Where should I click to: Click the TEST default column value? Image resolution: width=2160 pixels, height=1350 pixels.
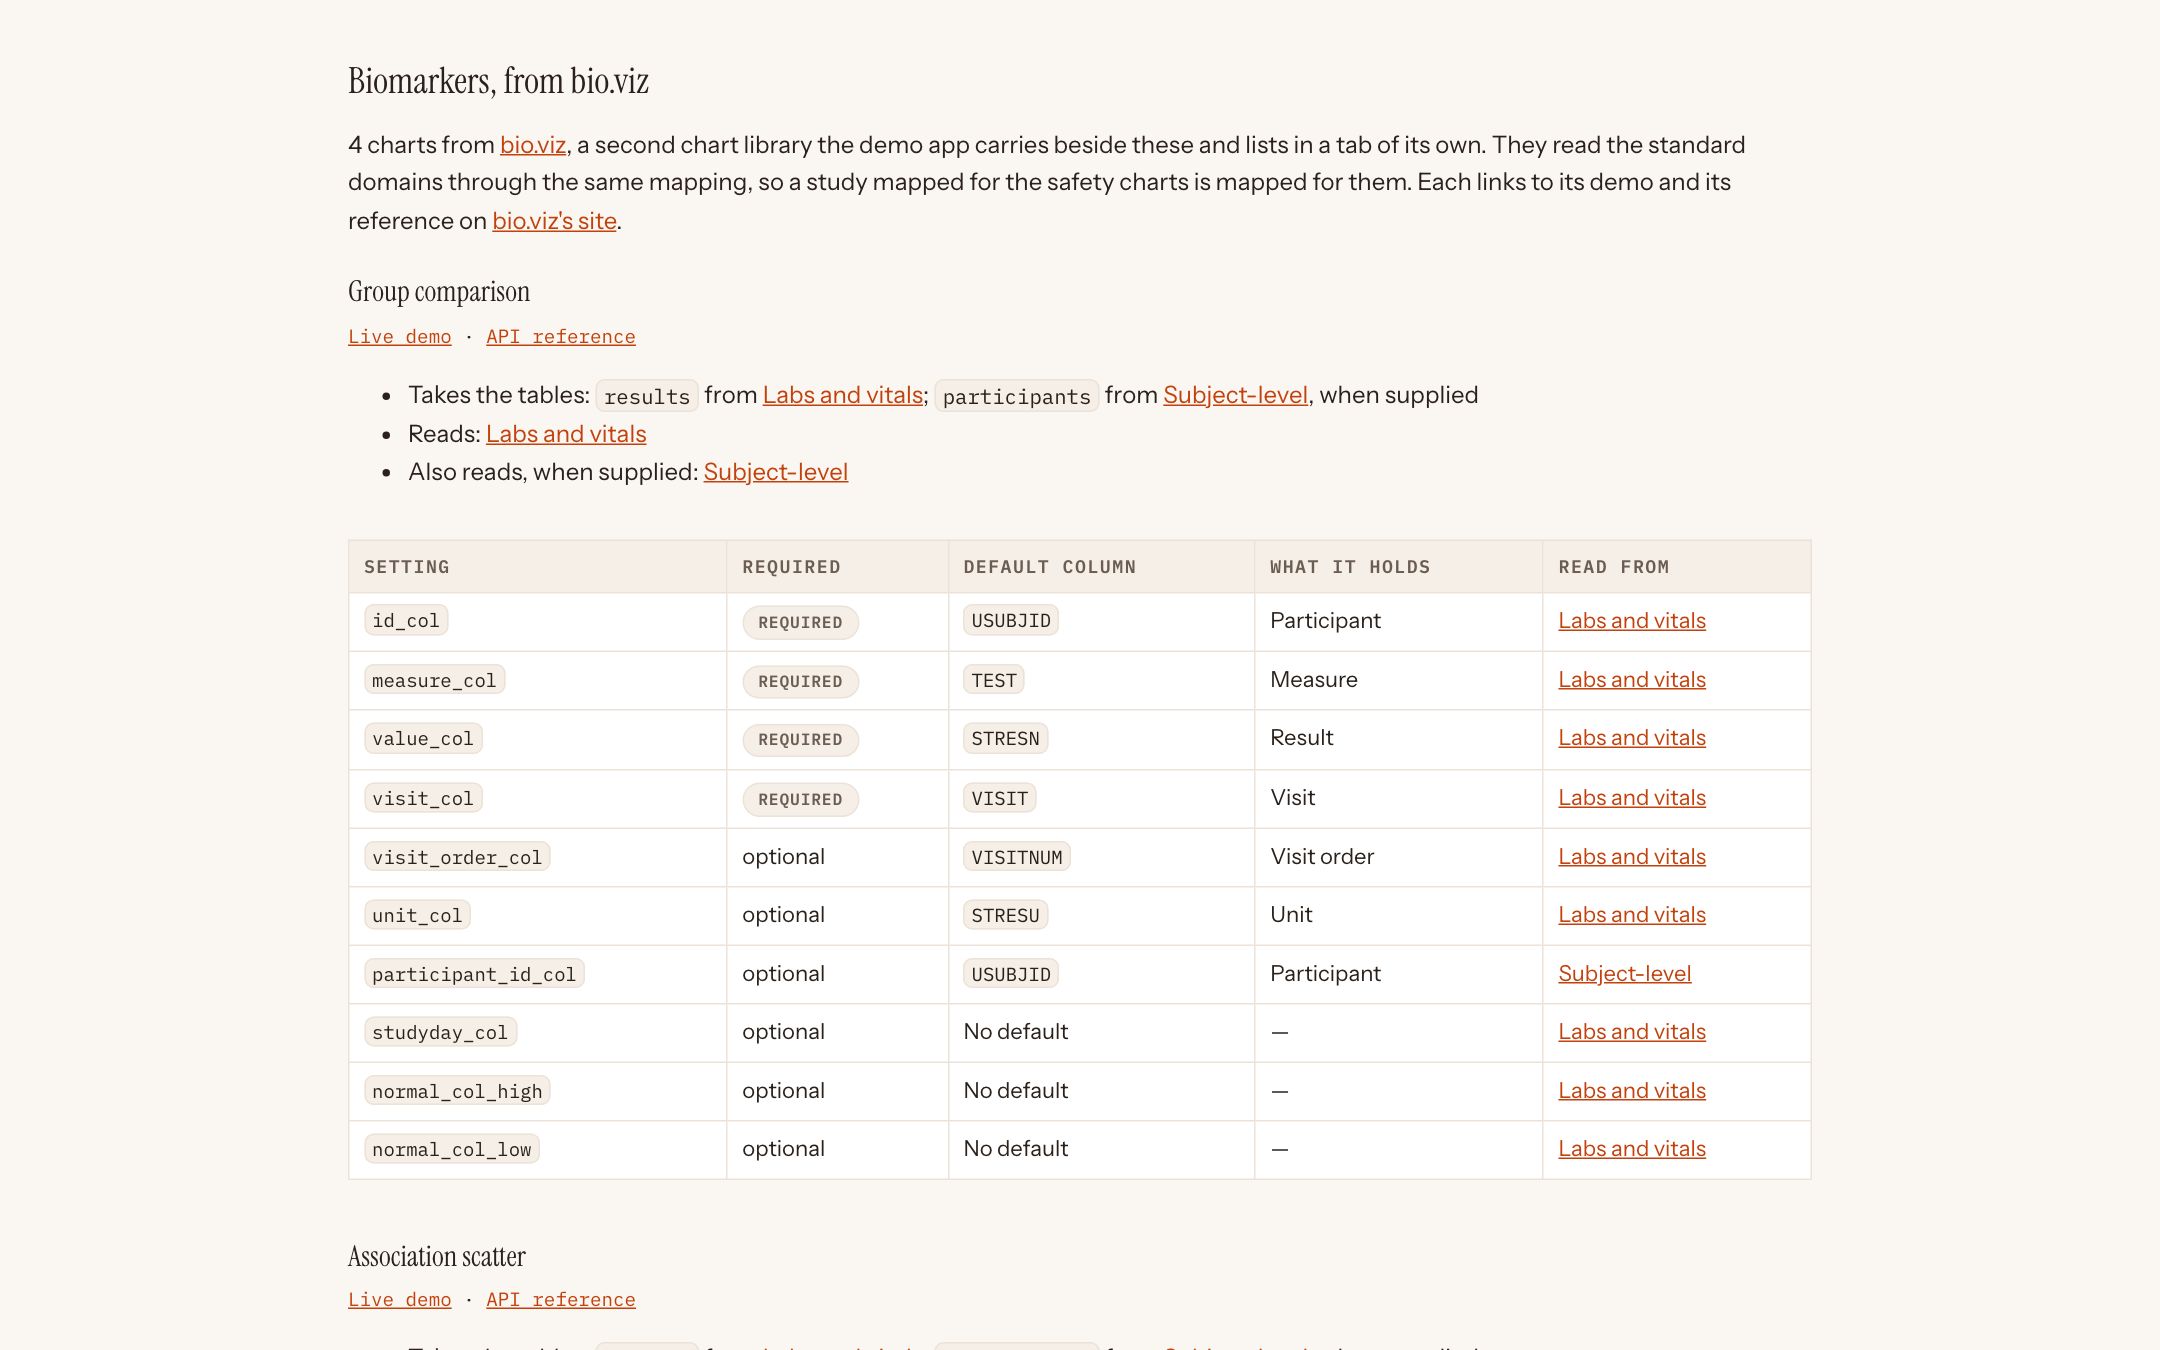pyautogui.click(x=994, y=680)
